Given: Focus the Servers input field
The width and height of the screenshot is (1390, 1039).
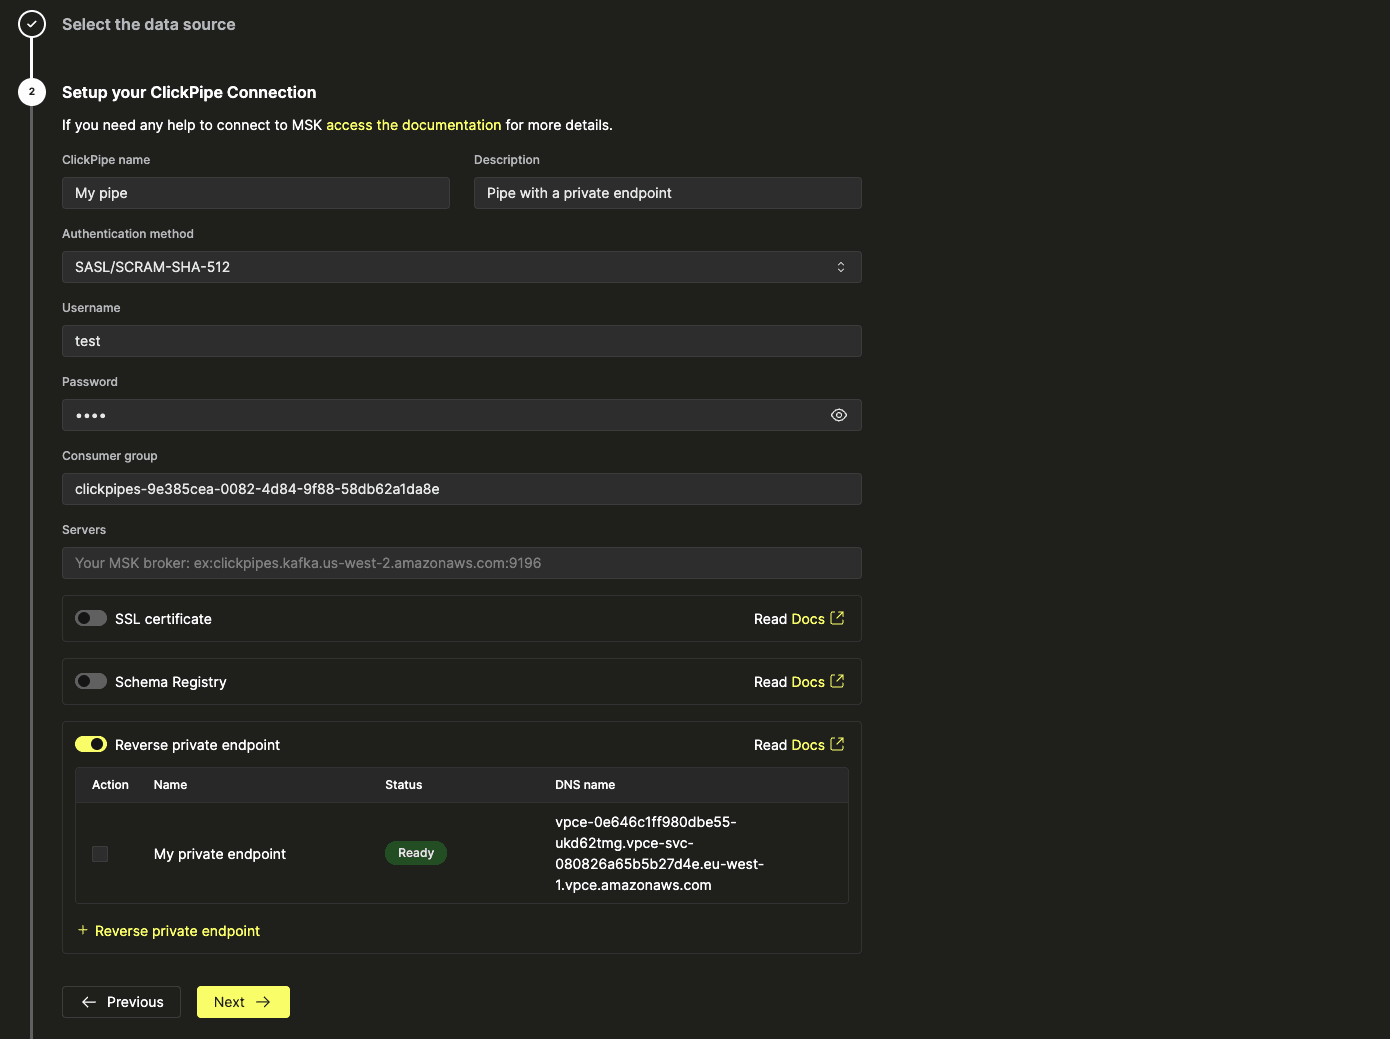Looking at the screenshot, I should 461,563.
